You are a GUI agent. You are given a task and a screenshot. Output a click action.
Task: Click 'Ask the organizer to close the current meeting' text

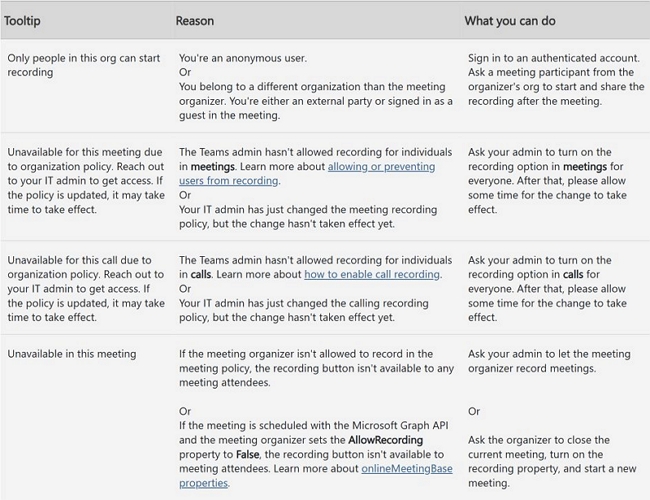tap(539, 447)
